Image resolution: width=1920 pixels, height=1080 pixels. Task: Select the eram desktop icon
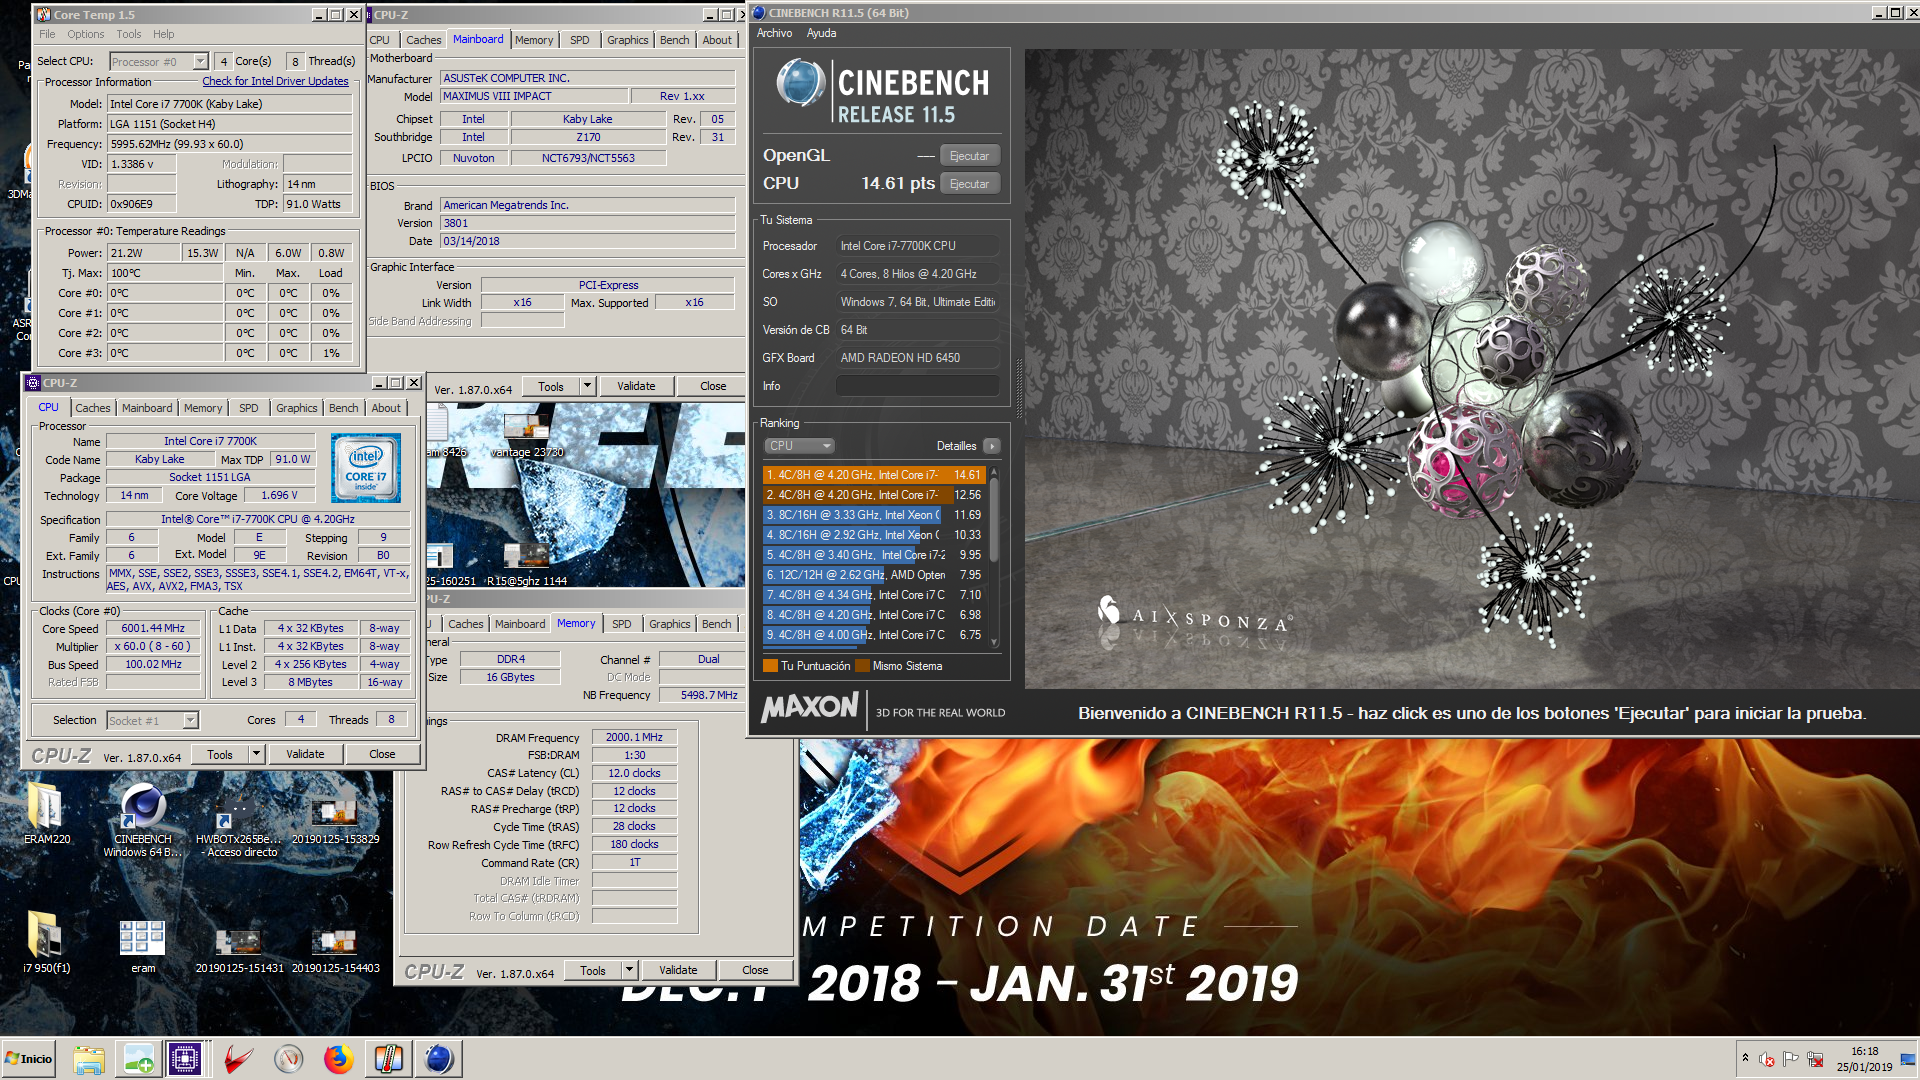[x=143, y=946]
